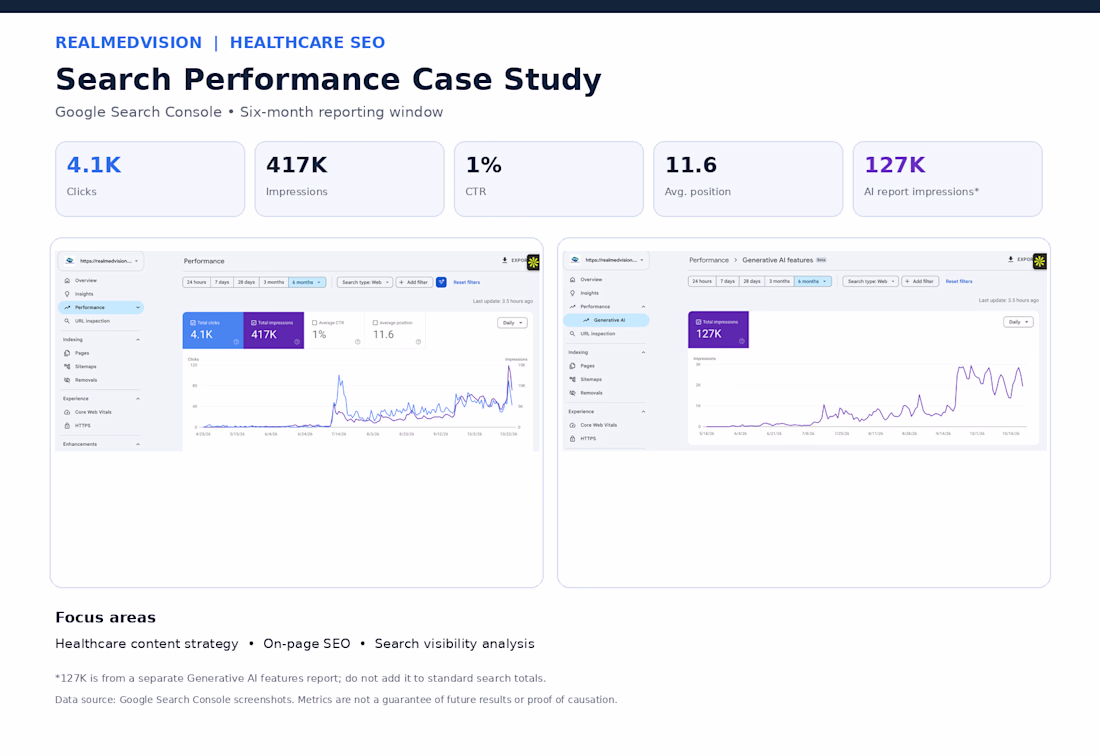Click the Export download icon in the Generative AI screenshot

click(1010, 259)
